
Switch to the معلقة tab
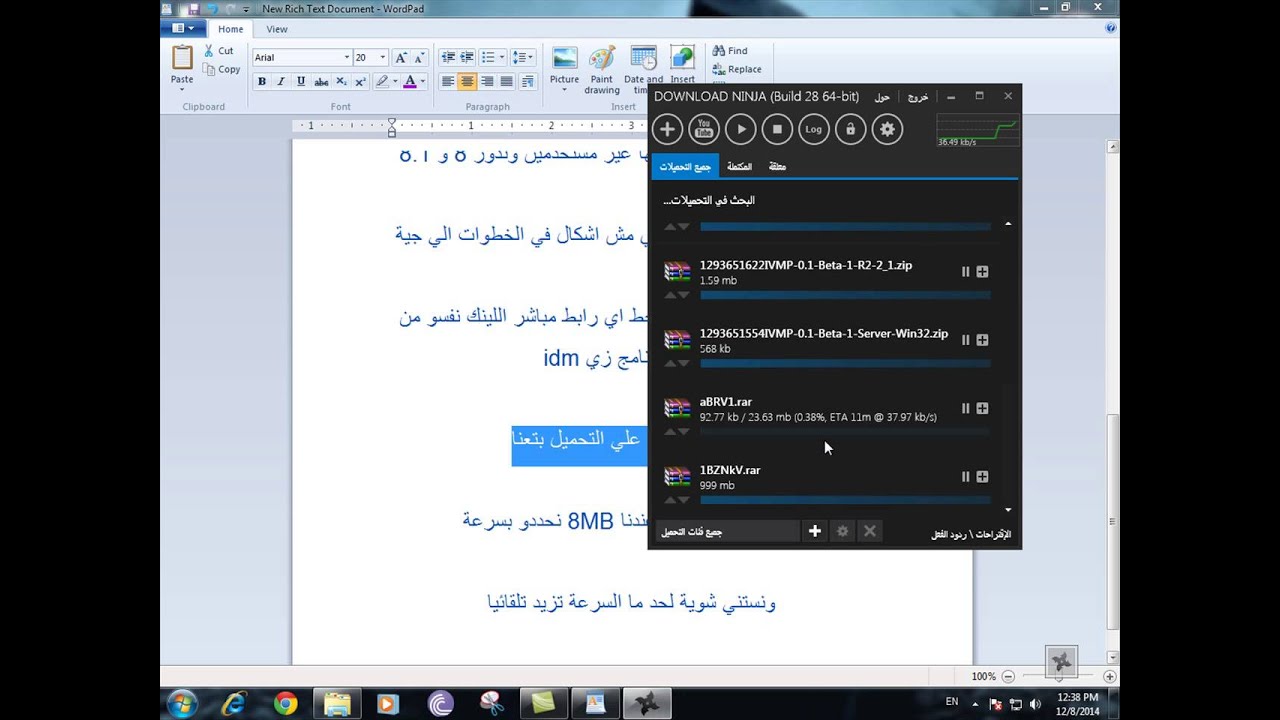coord(777,167)
